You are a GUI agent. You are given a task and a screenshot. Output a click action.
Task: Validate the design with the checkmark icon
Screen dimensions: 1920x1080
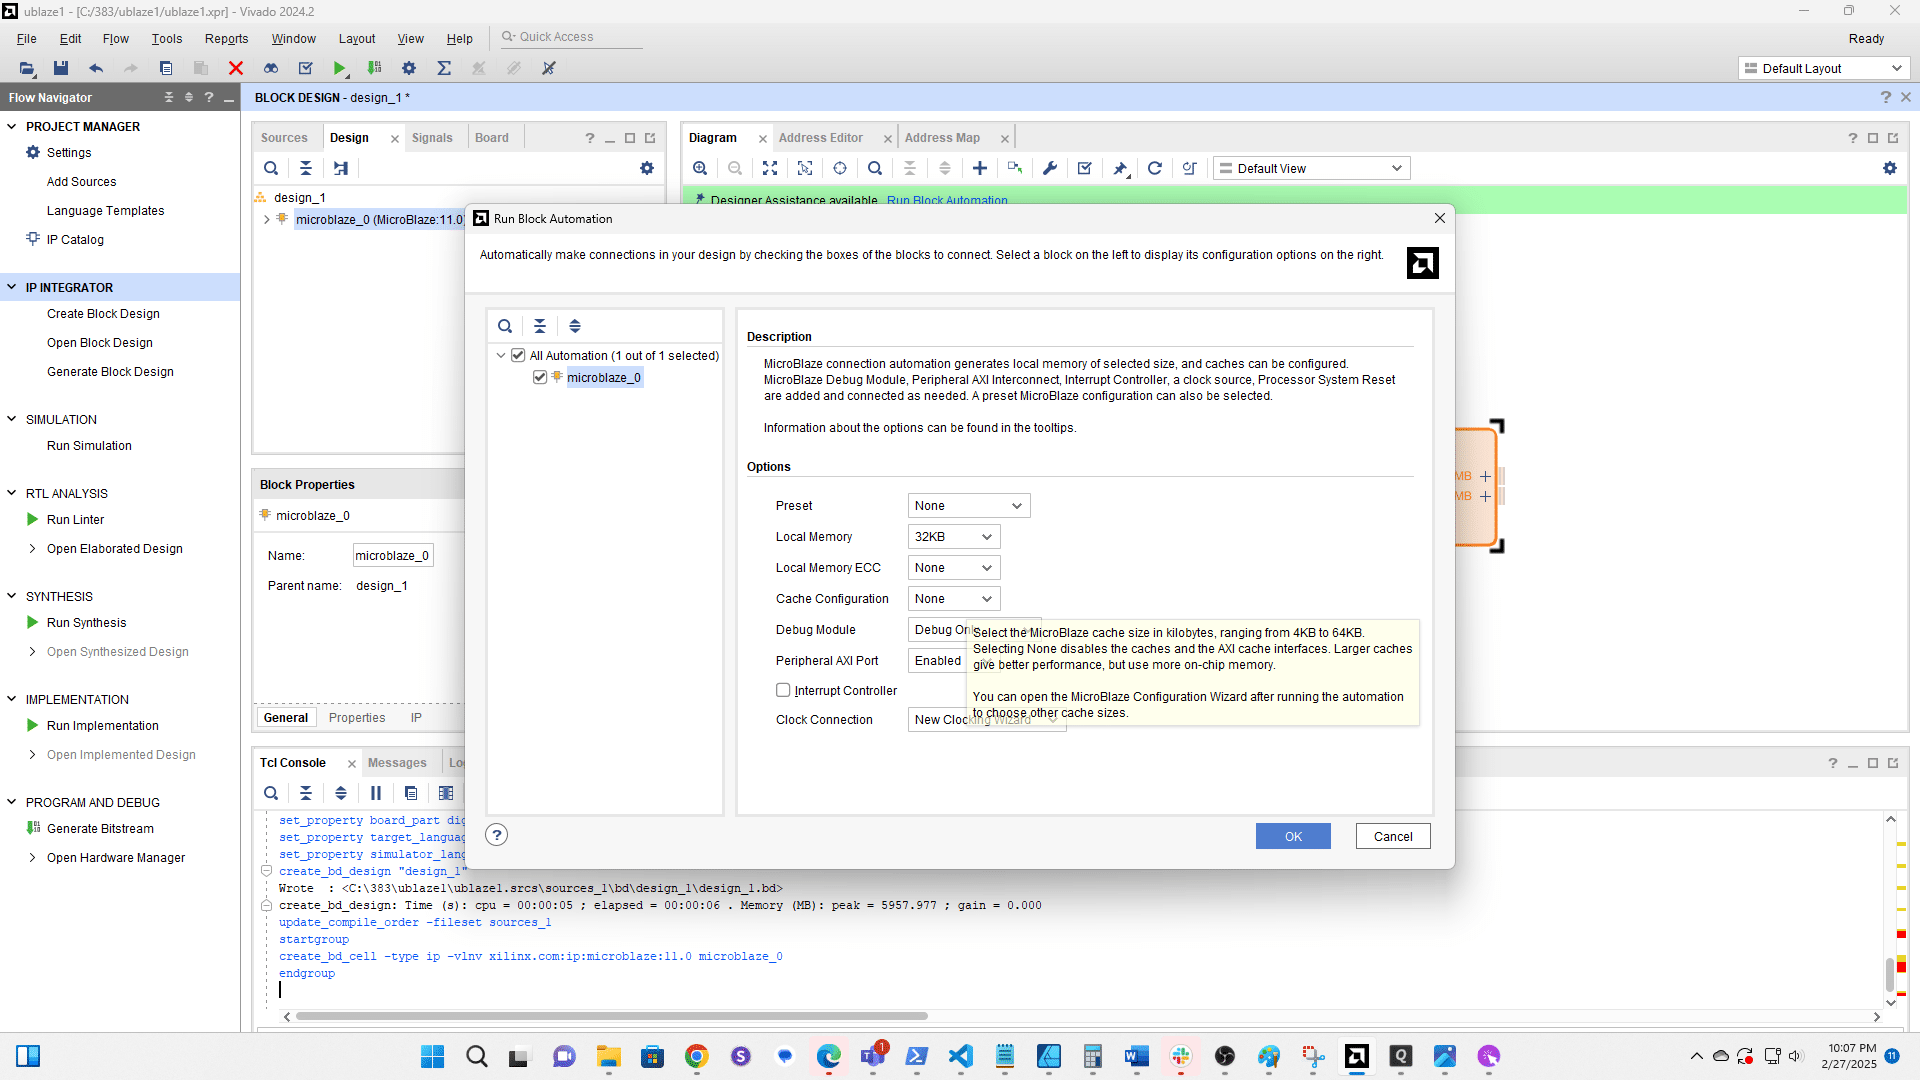click(1084, 168)
